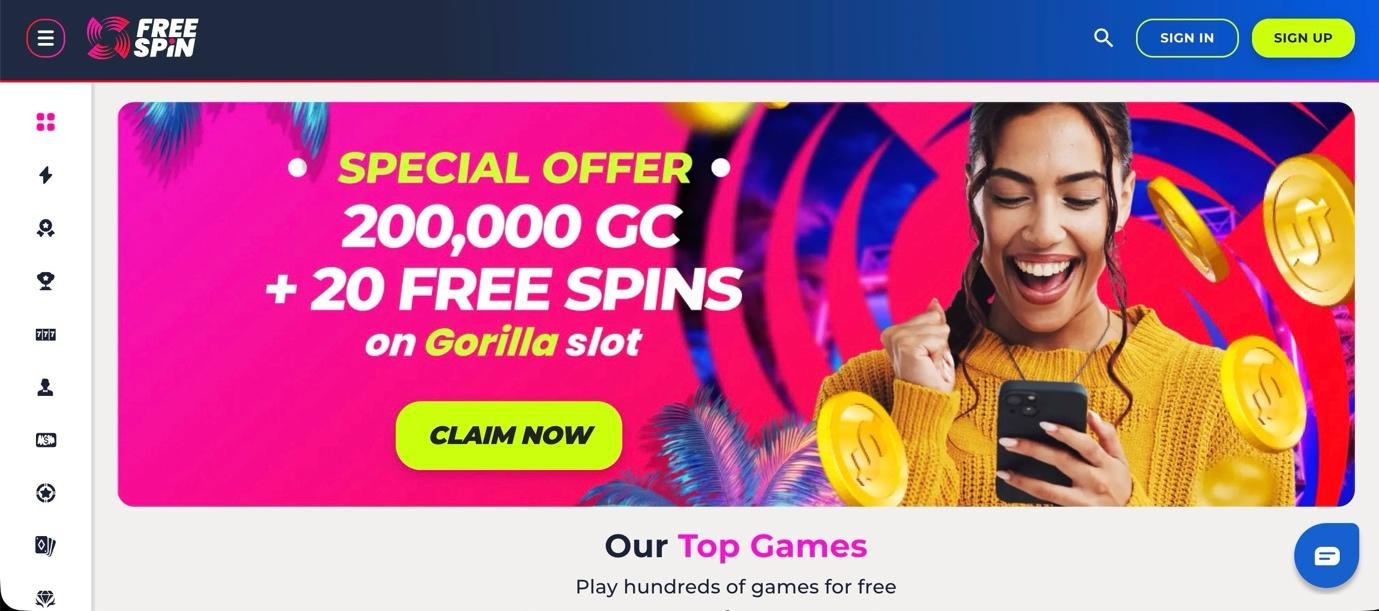Click the Sign In button
The image size is (1379, 611).
point(1187,38)
